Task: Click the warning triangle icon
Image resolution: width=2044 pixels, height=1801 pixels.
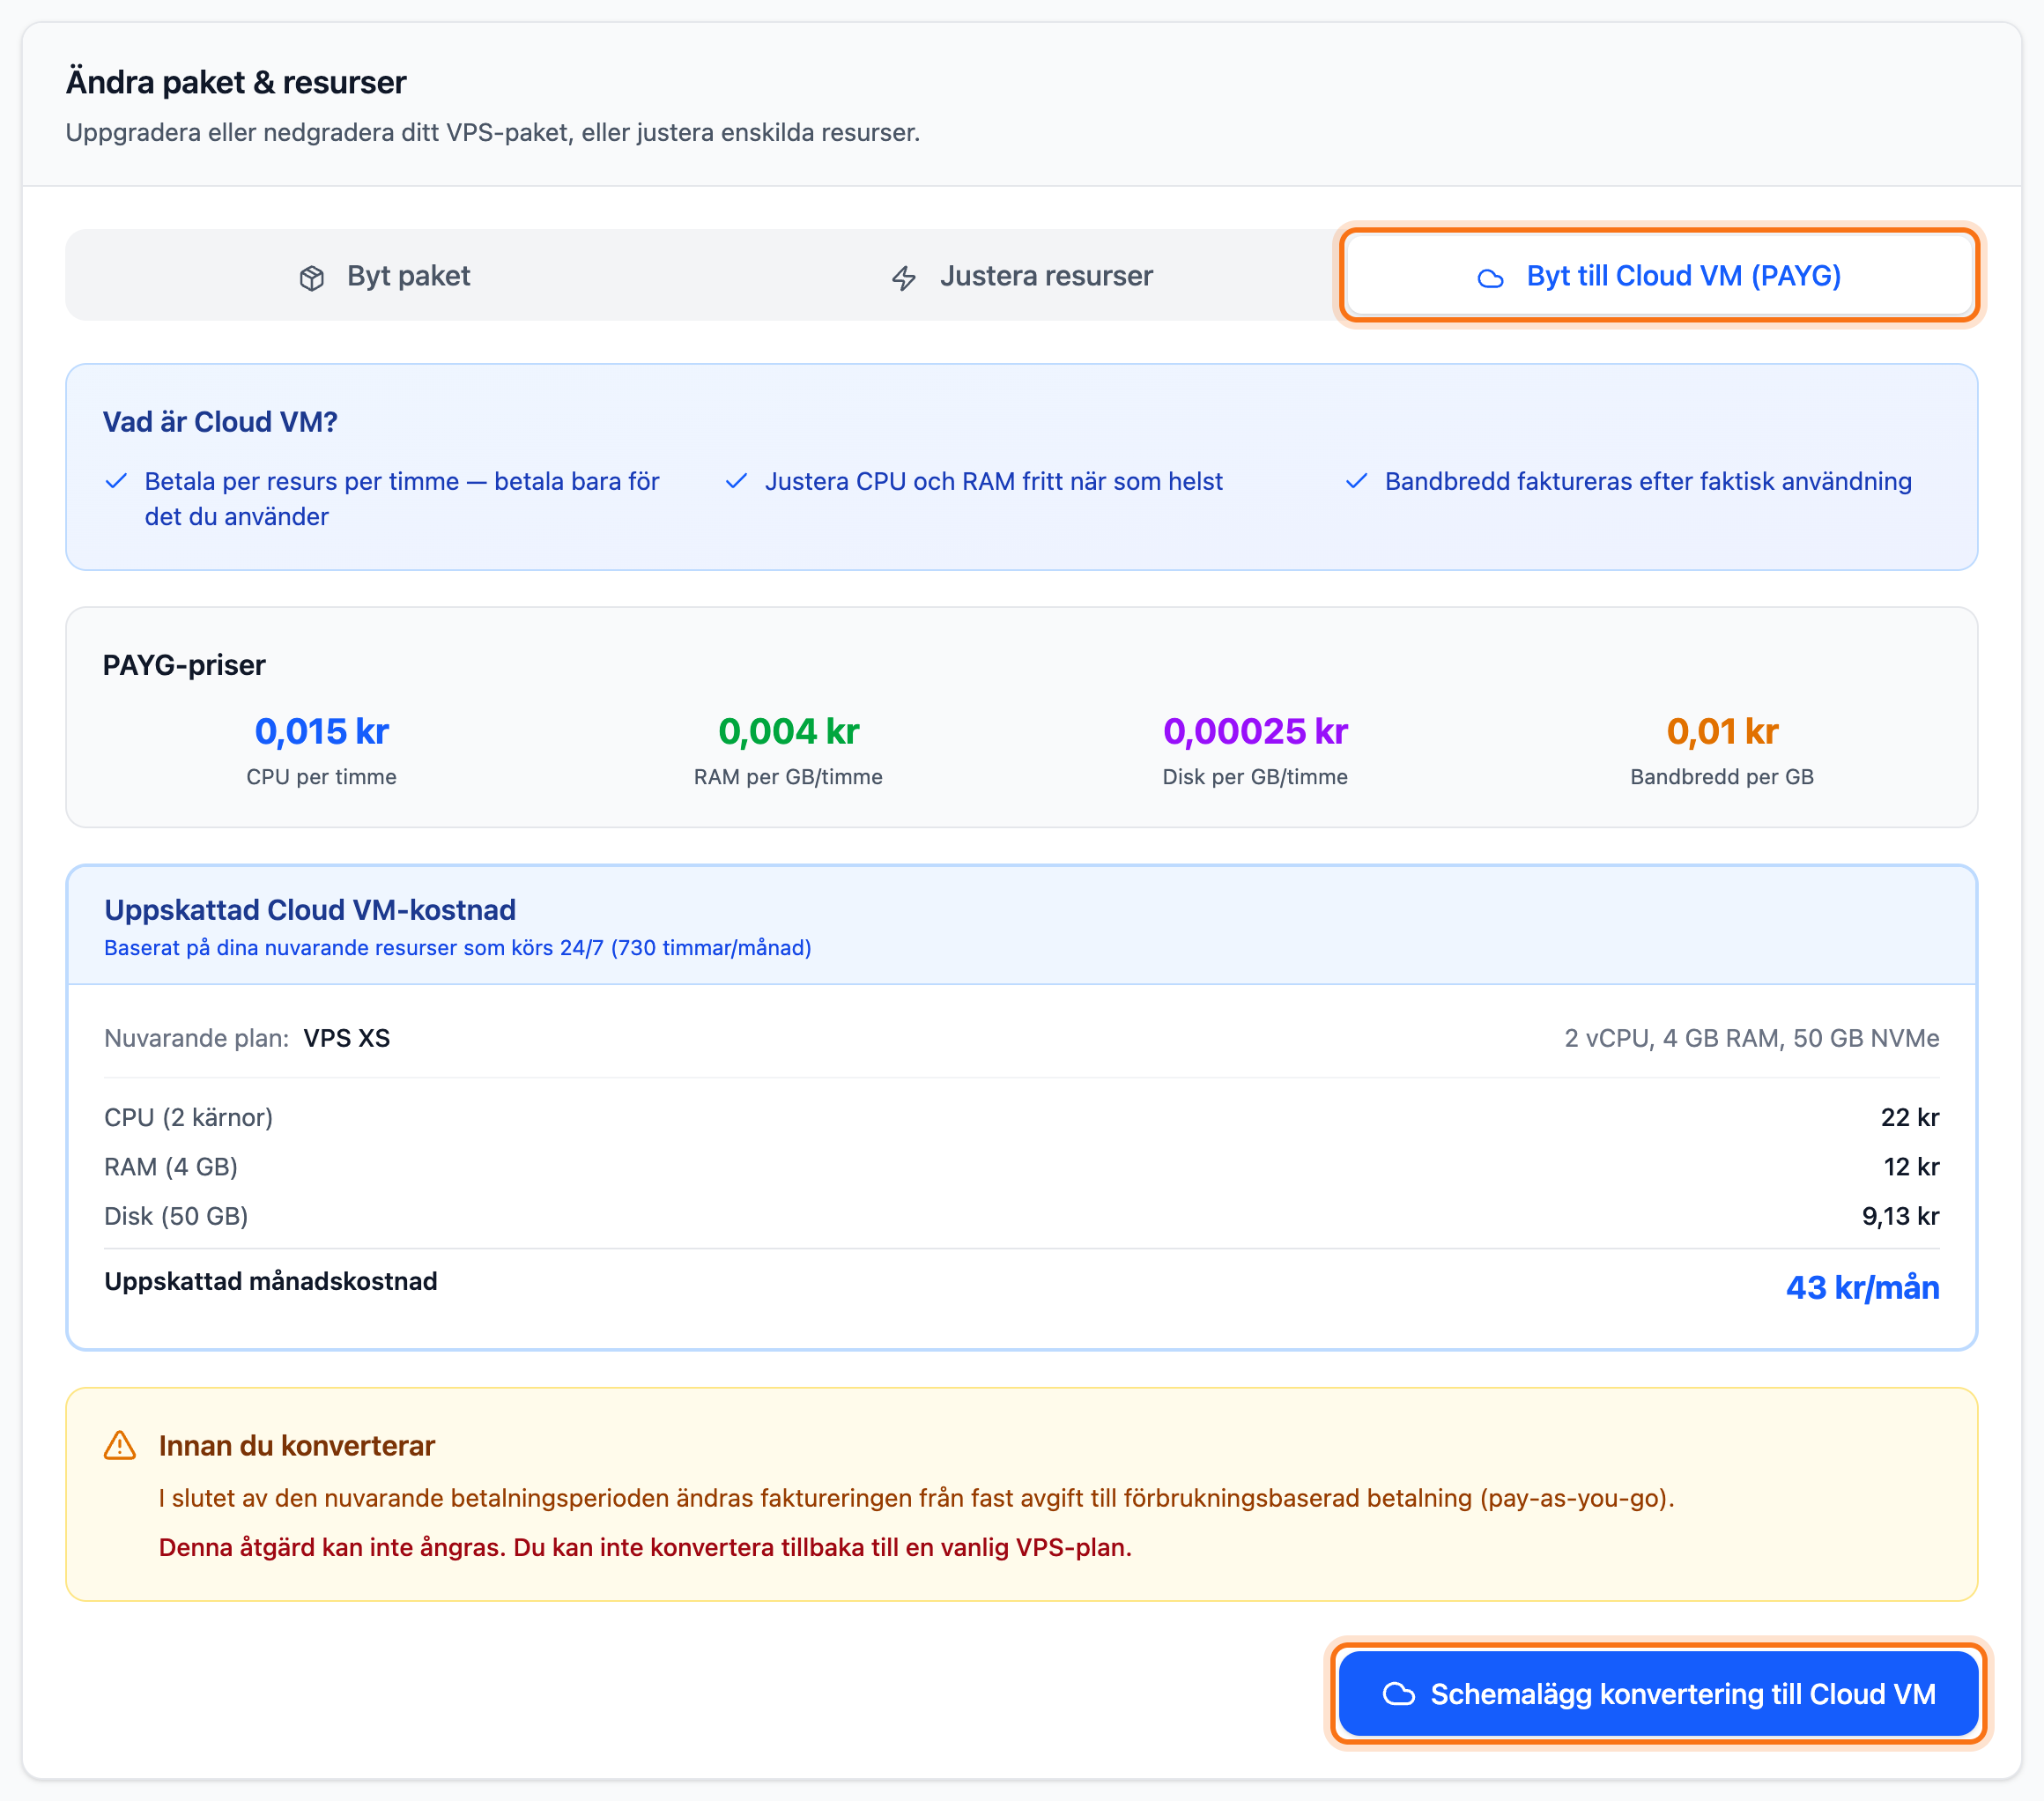Action: tap(120, 1446)
